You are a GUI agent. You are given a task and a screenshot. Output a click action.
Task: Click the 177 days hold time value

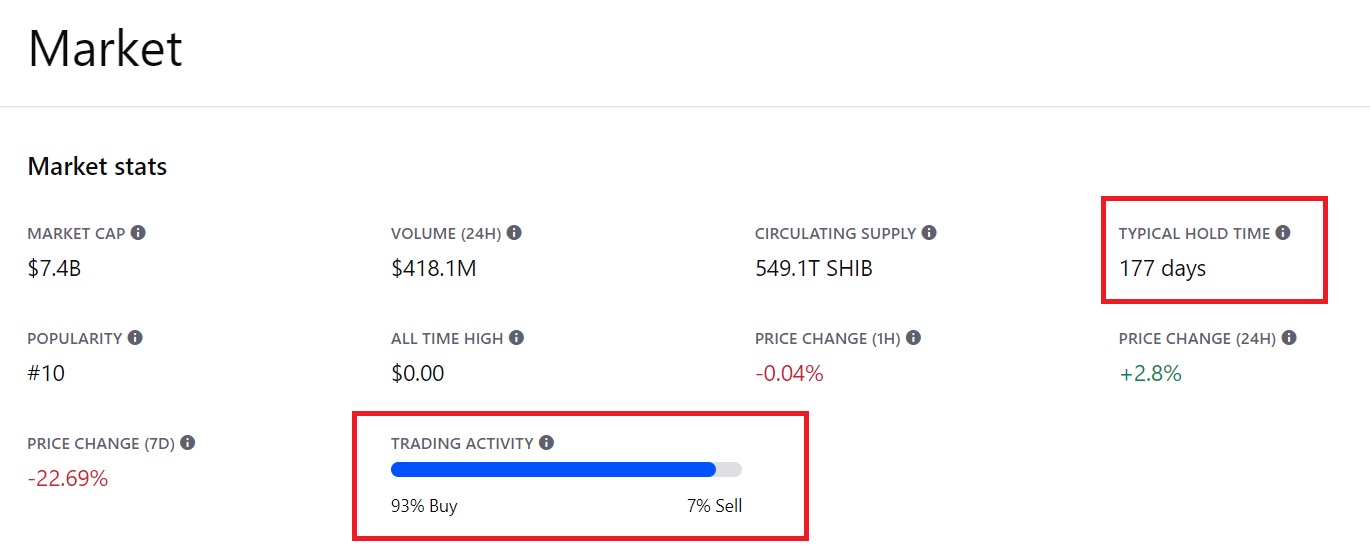point(1162,268)
